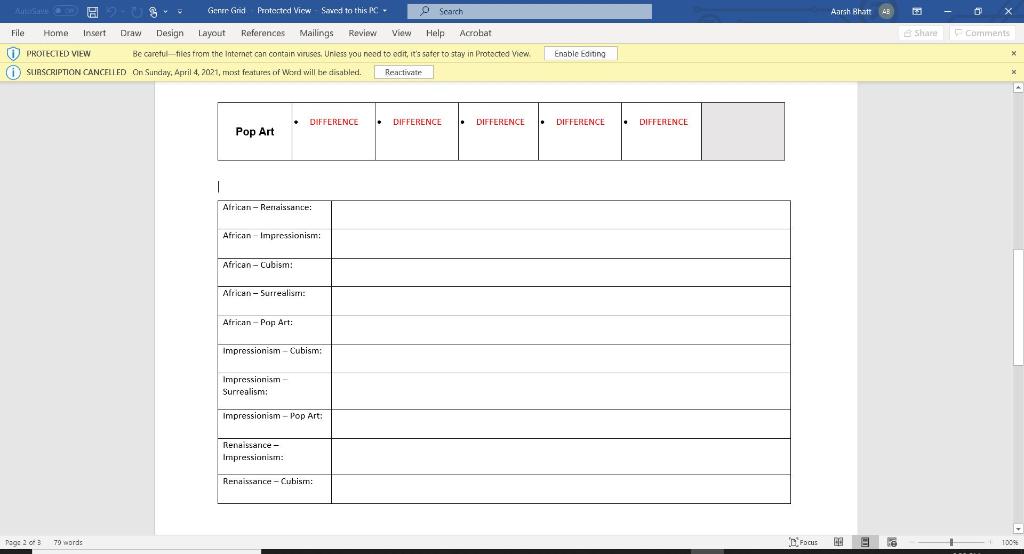This screenshot has height=554, width=1024.
Task: Click the Share button
Action: pyautogui.click(x=921, y=33)
